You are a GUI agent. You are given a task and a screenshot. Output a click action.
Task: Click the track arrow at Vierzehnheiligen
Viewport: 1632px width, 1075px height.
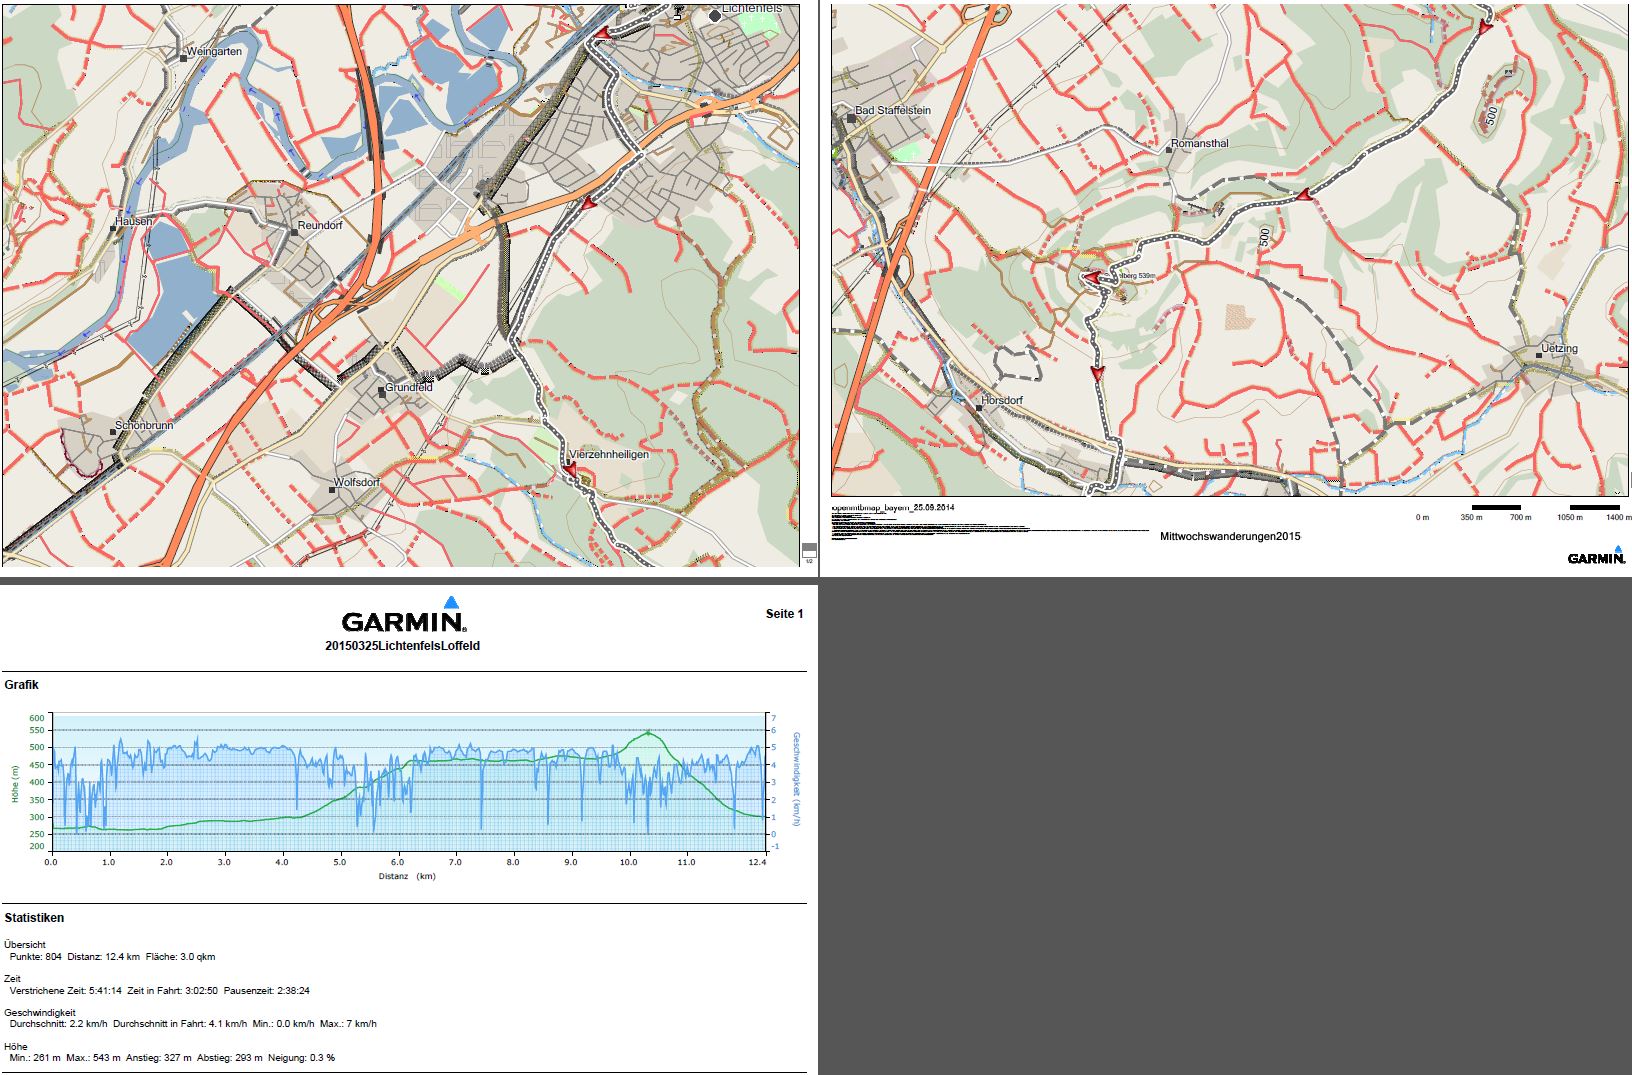pos(570,468)
